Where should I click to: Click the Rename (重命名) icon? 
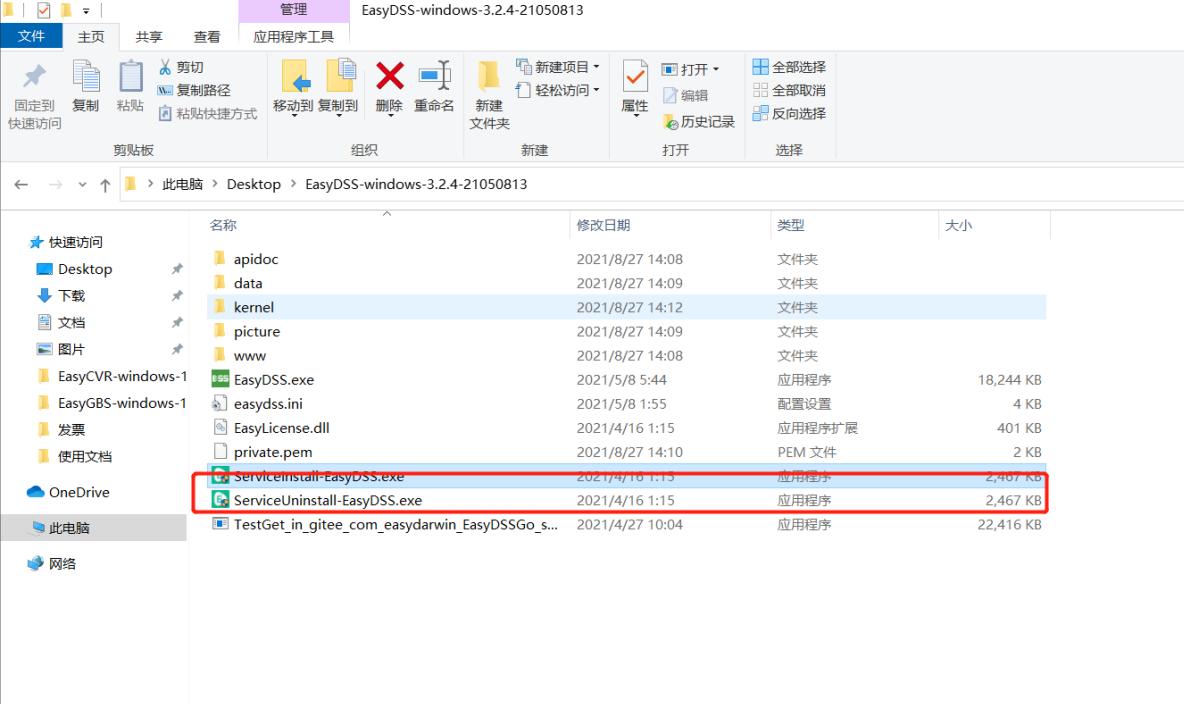tap(434, 76)
